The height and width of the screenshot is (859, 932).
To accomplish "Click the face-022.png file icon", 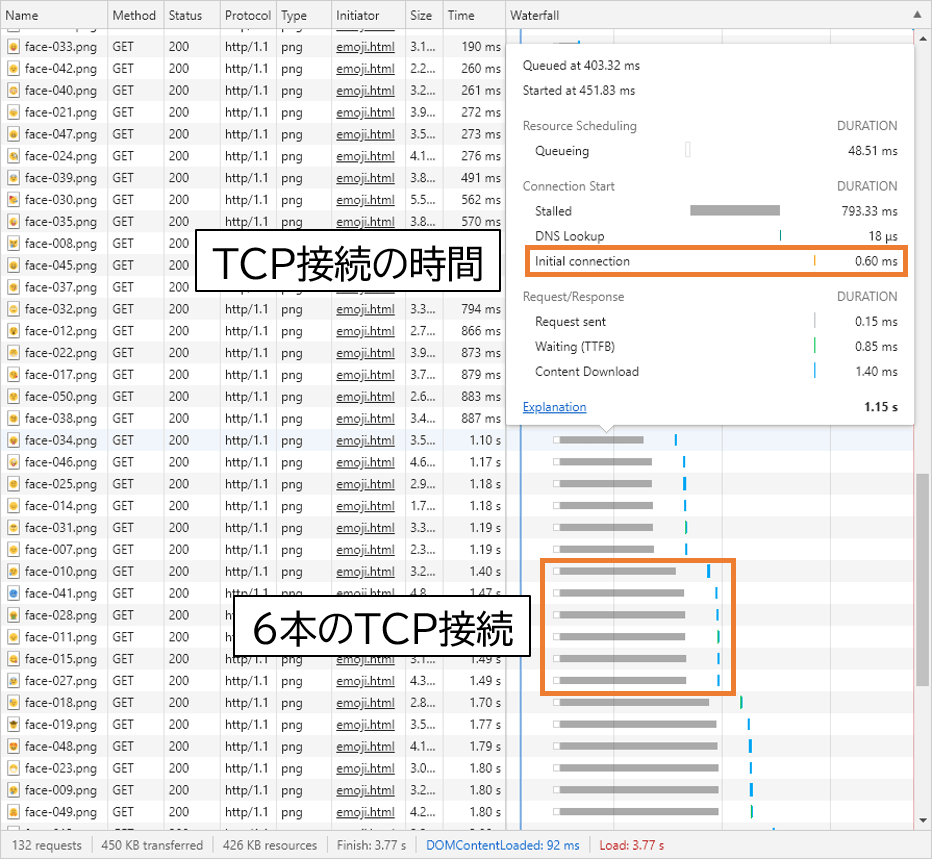I will (x=13, y=353).
